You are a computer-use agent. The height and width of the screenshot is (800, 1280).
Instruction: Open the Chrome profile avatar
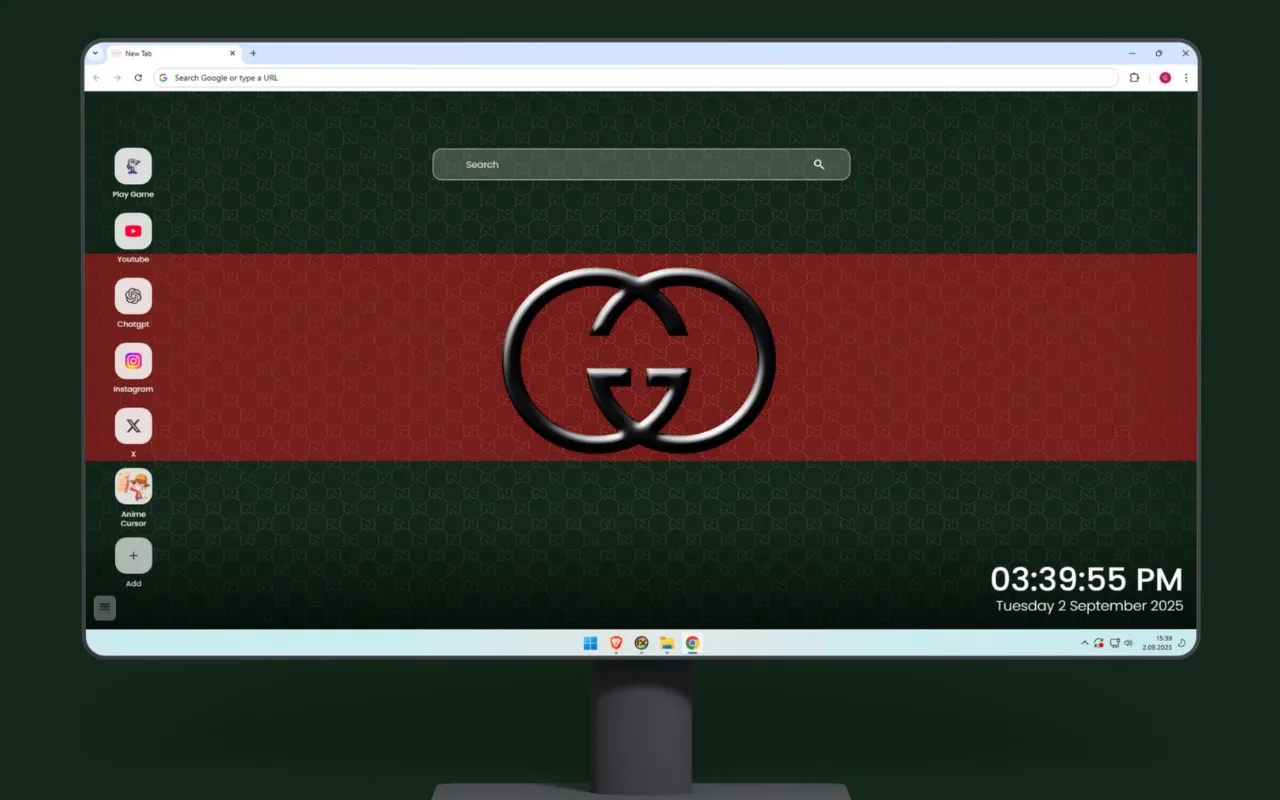pyautogui.click(x=1165, y=78)
